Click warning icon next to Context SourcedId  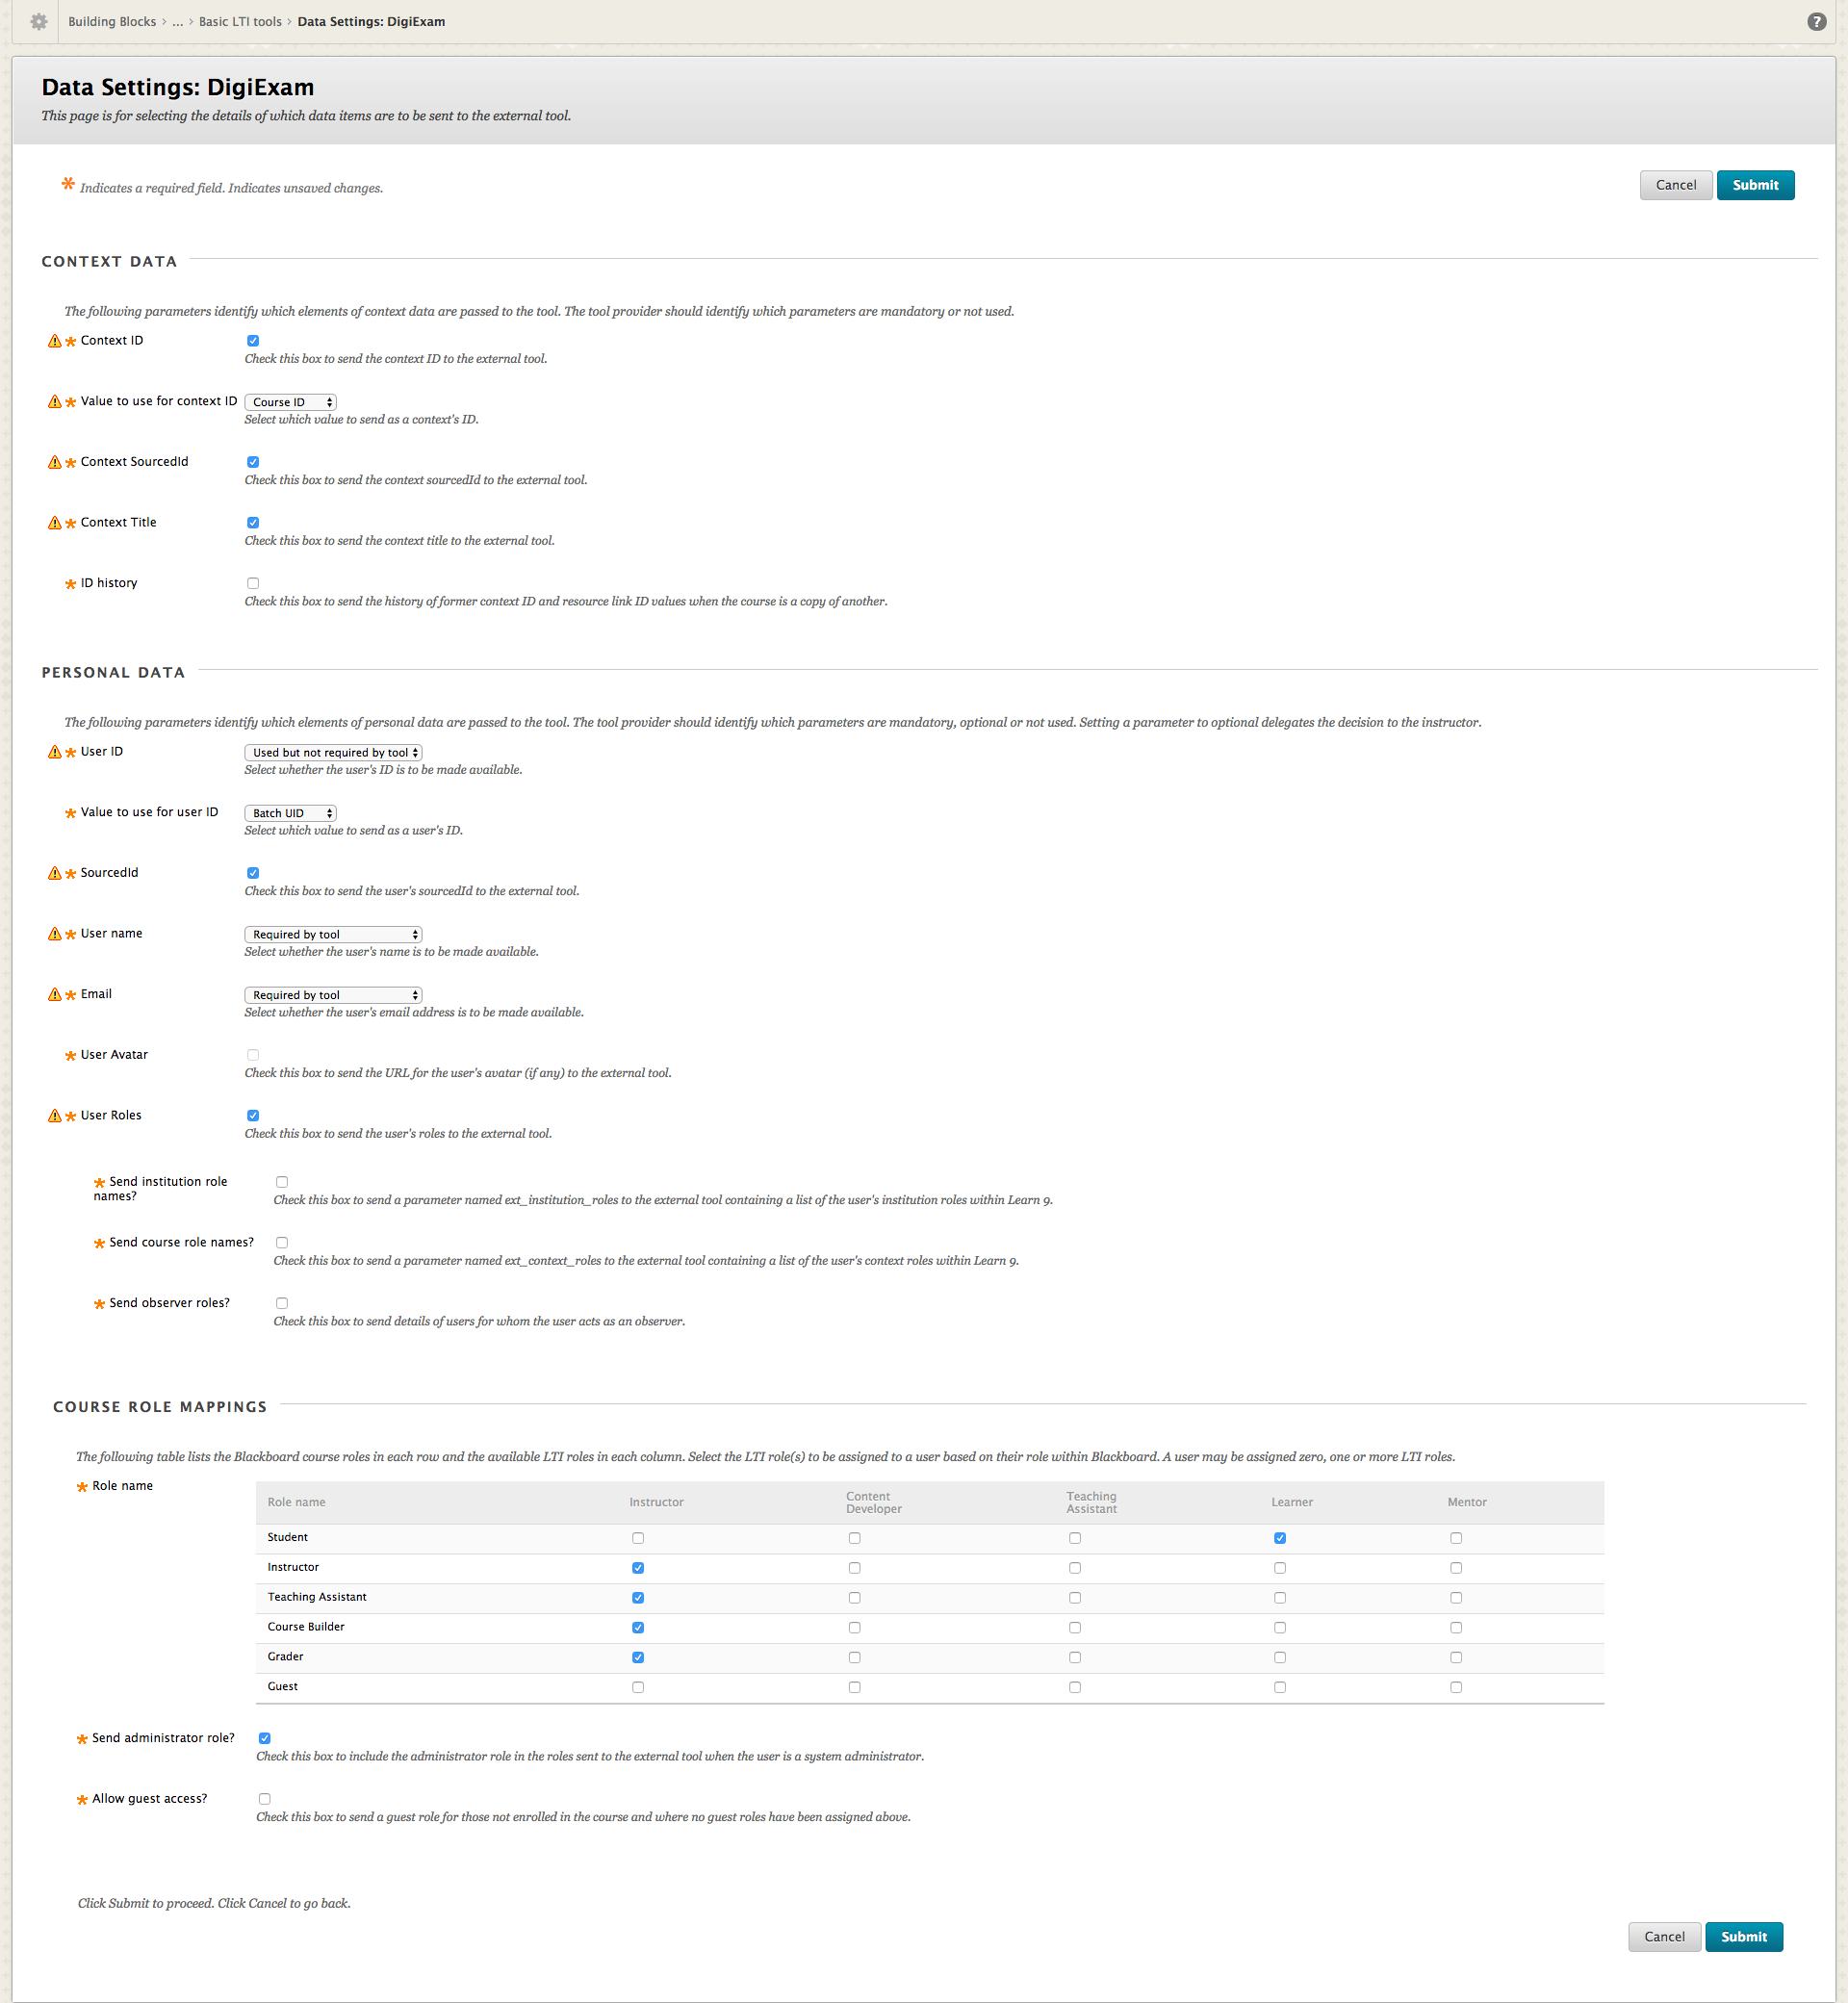55,462
